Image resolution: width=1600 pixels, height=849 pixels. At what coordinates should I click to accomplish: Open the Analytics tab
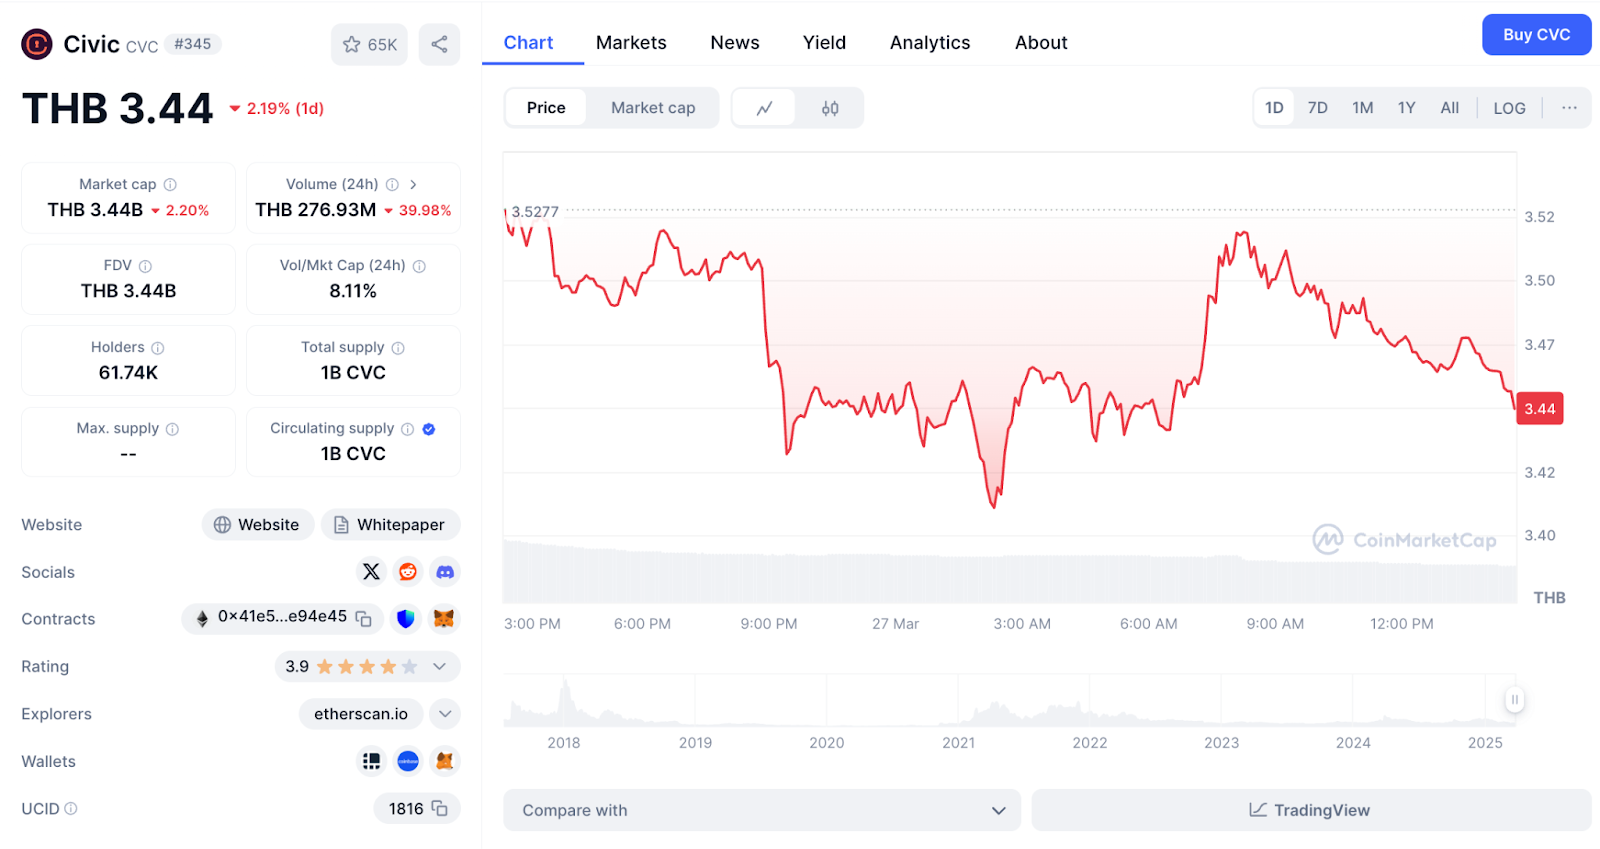[x=930, y=43]
